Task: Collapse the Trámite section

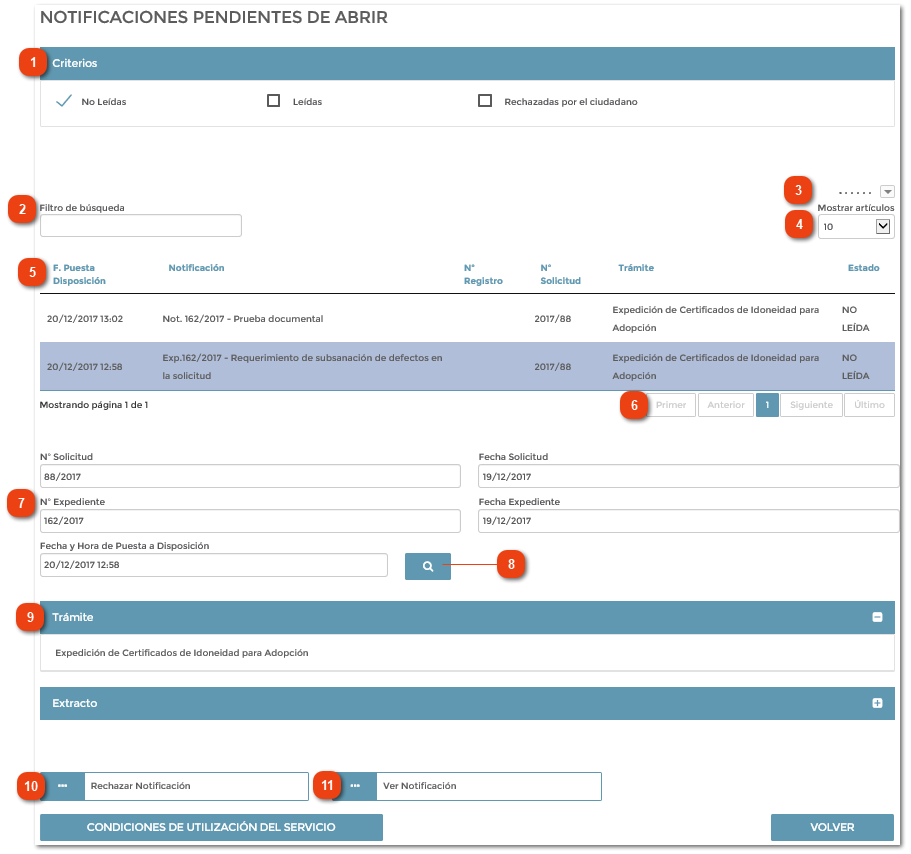Action: tap(879, 617)
